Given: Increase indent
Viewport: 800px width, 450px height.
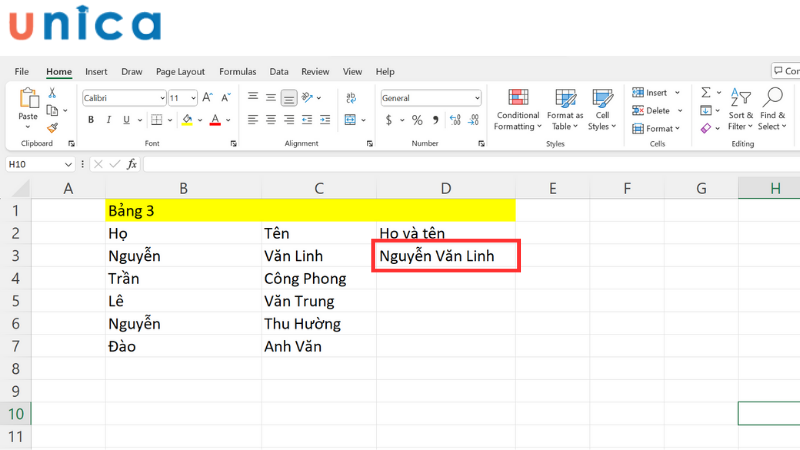Looking at the screenshot, I should point(325,120).
